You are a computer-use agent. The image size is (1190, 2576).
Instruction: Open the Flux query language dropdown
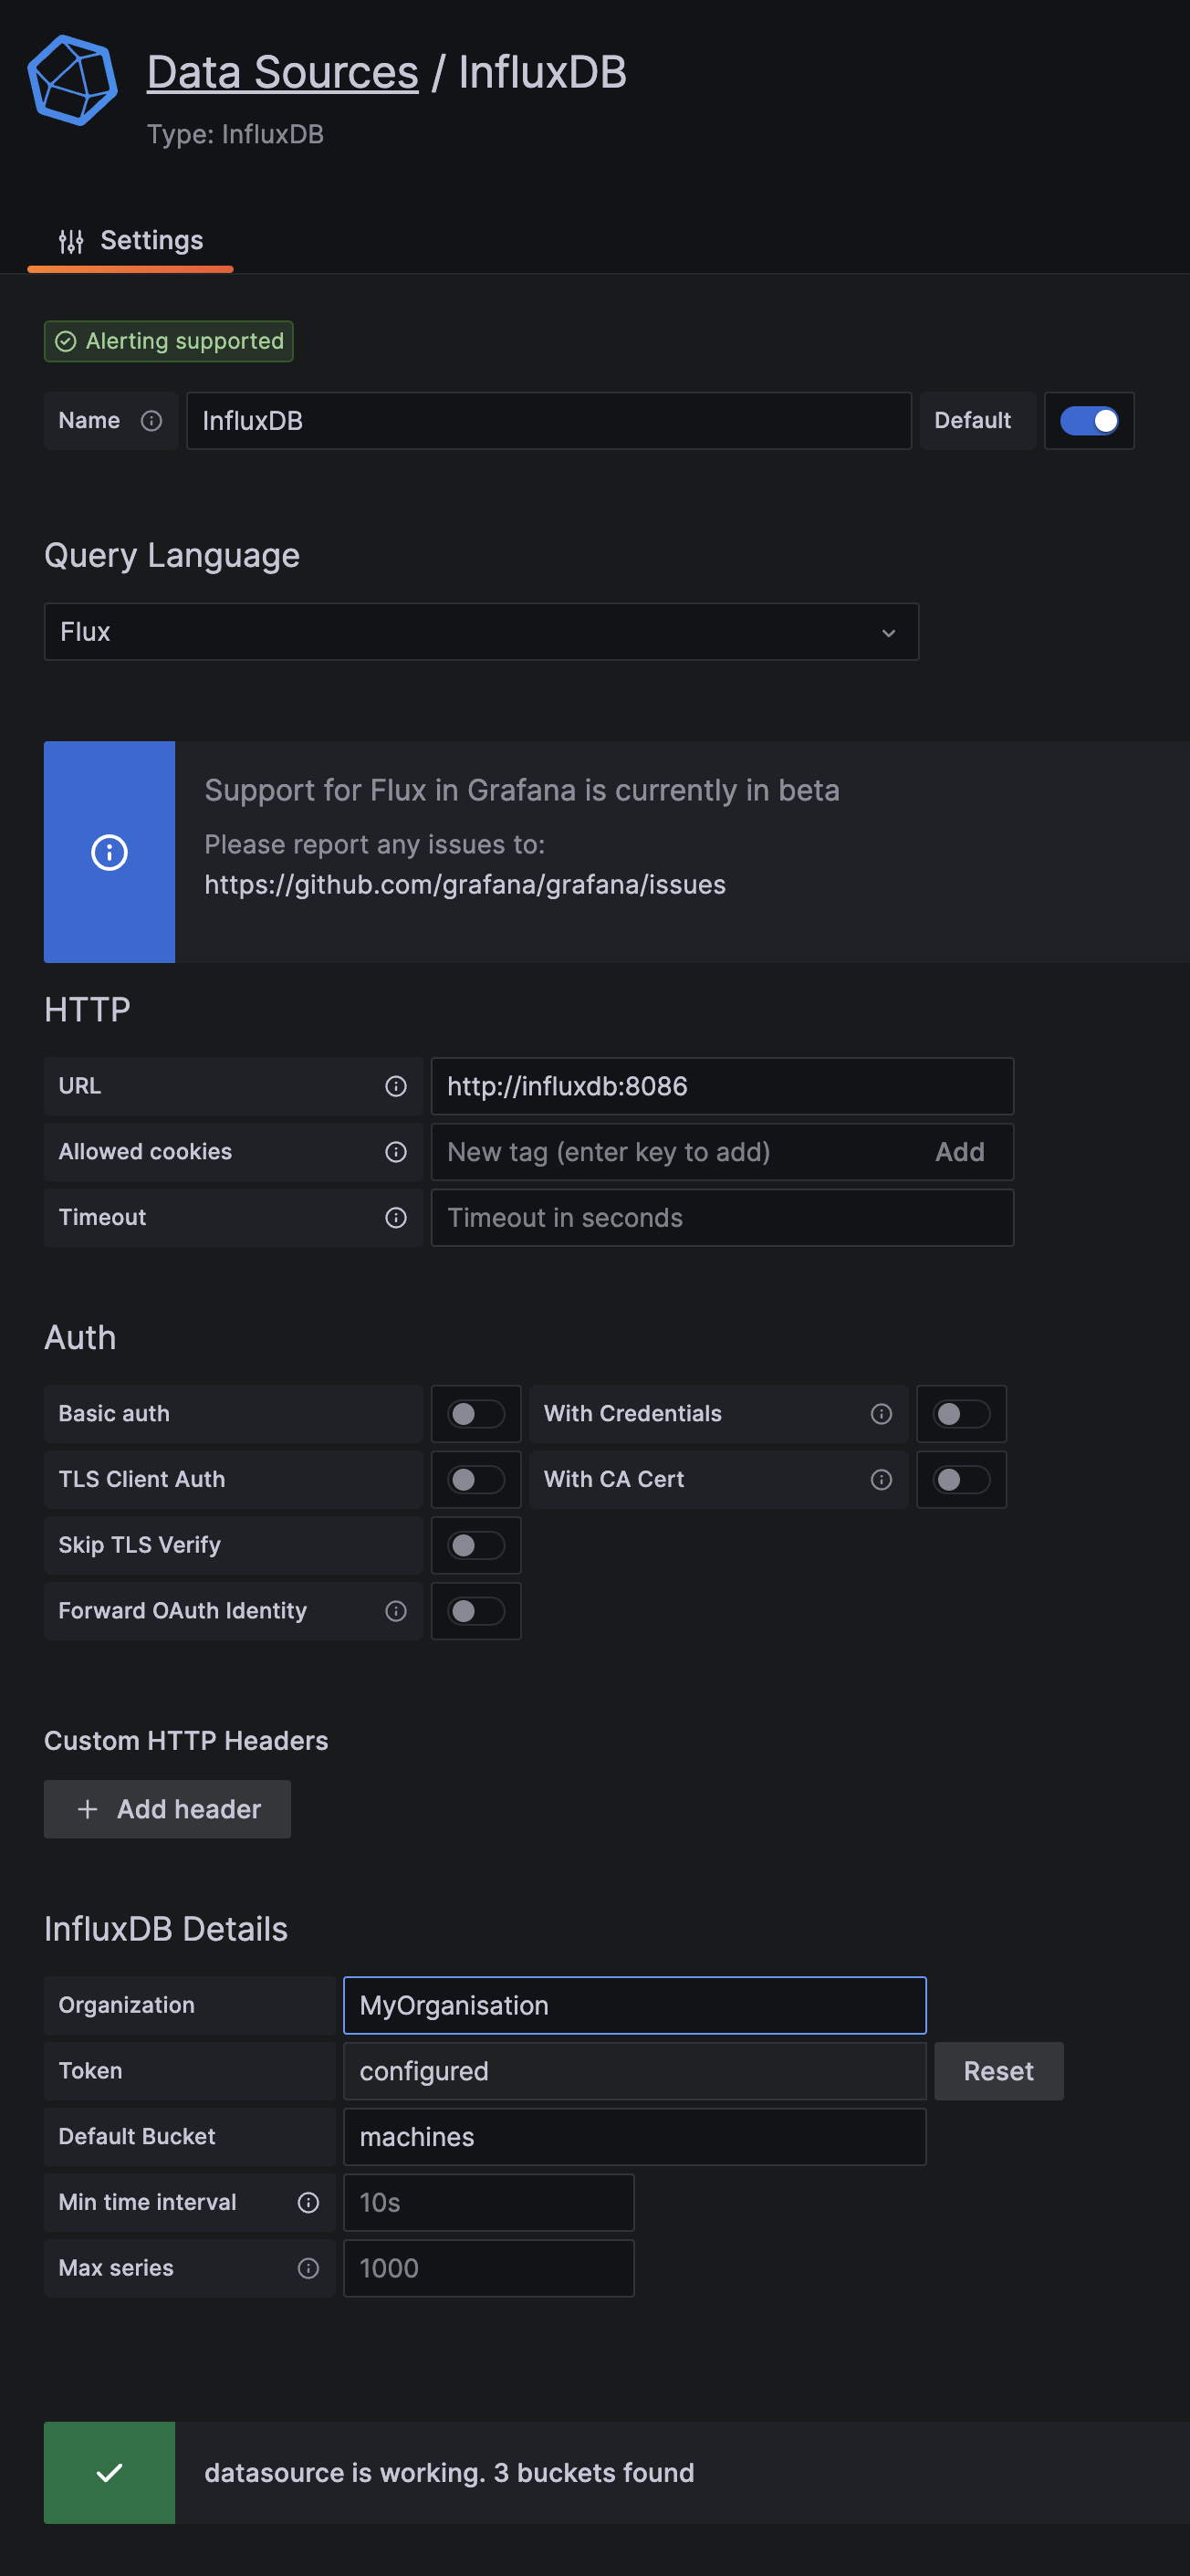(x=481, y=632)
